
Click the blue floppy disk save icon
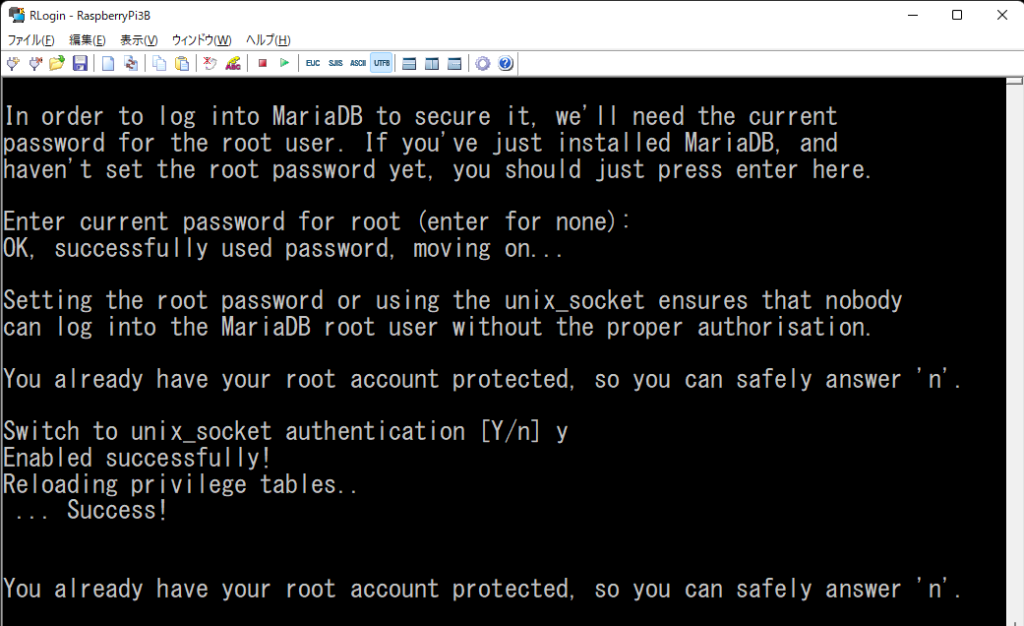click(80, 63)
